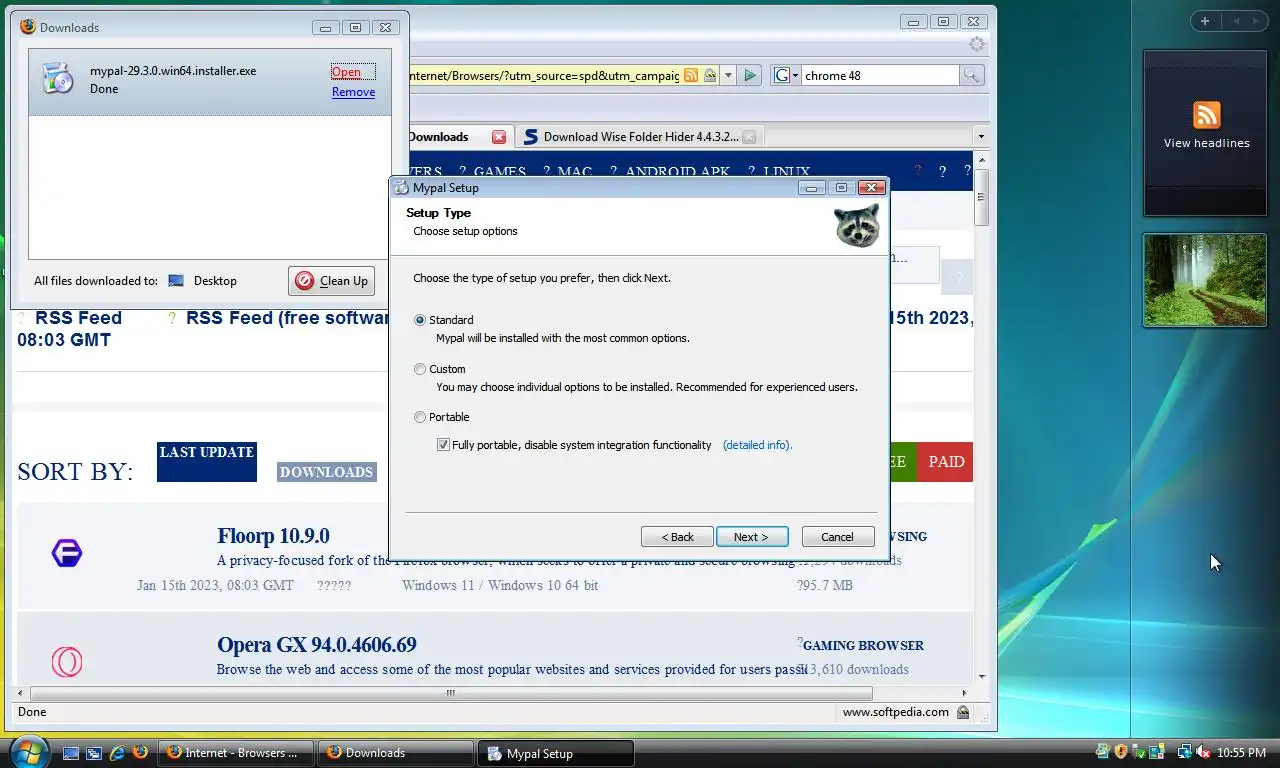
Task: Cancel the Mypal Setup wizard
Action: pos(838,537)
